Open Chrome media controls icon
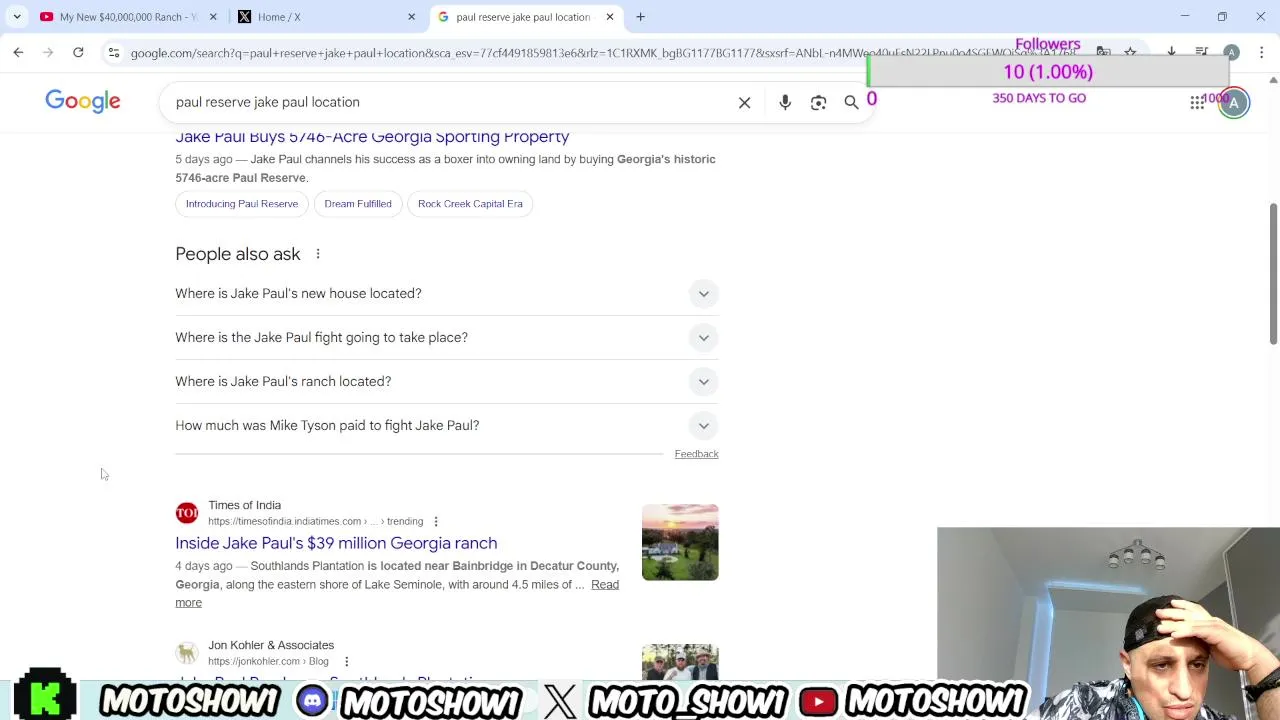Viewport: 1280px width, 720px height. click(1202, 52)
